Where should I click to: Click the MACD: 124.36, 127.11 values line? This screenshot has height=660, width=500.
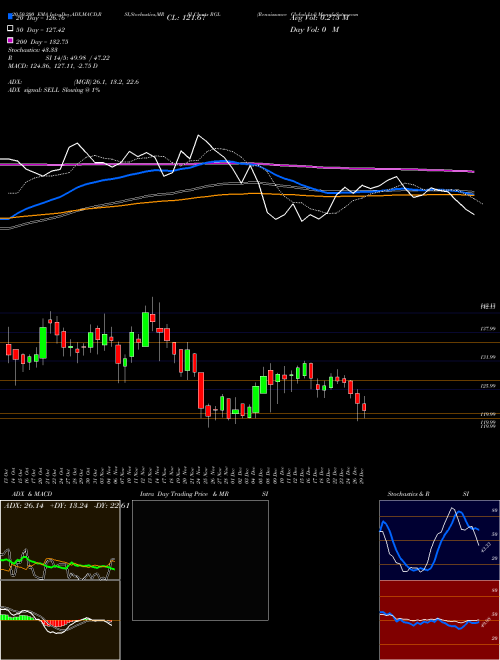53,66
